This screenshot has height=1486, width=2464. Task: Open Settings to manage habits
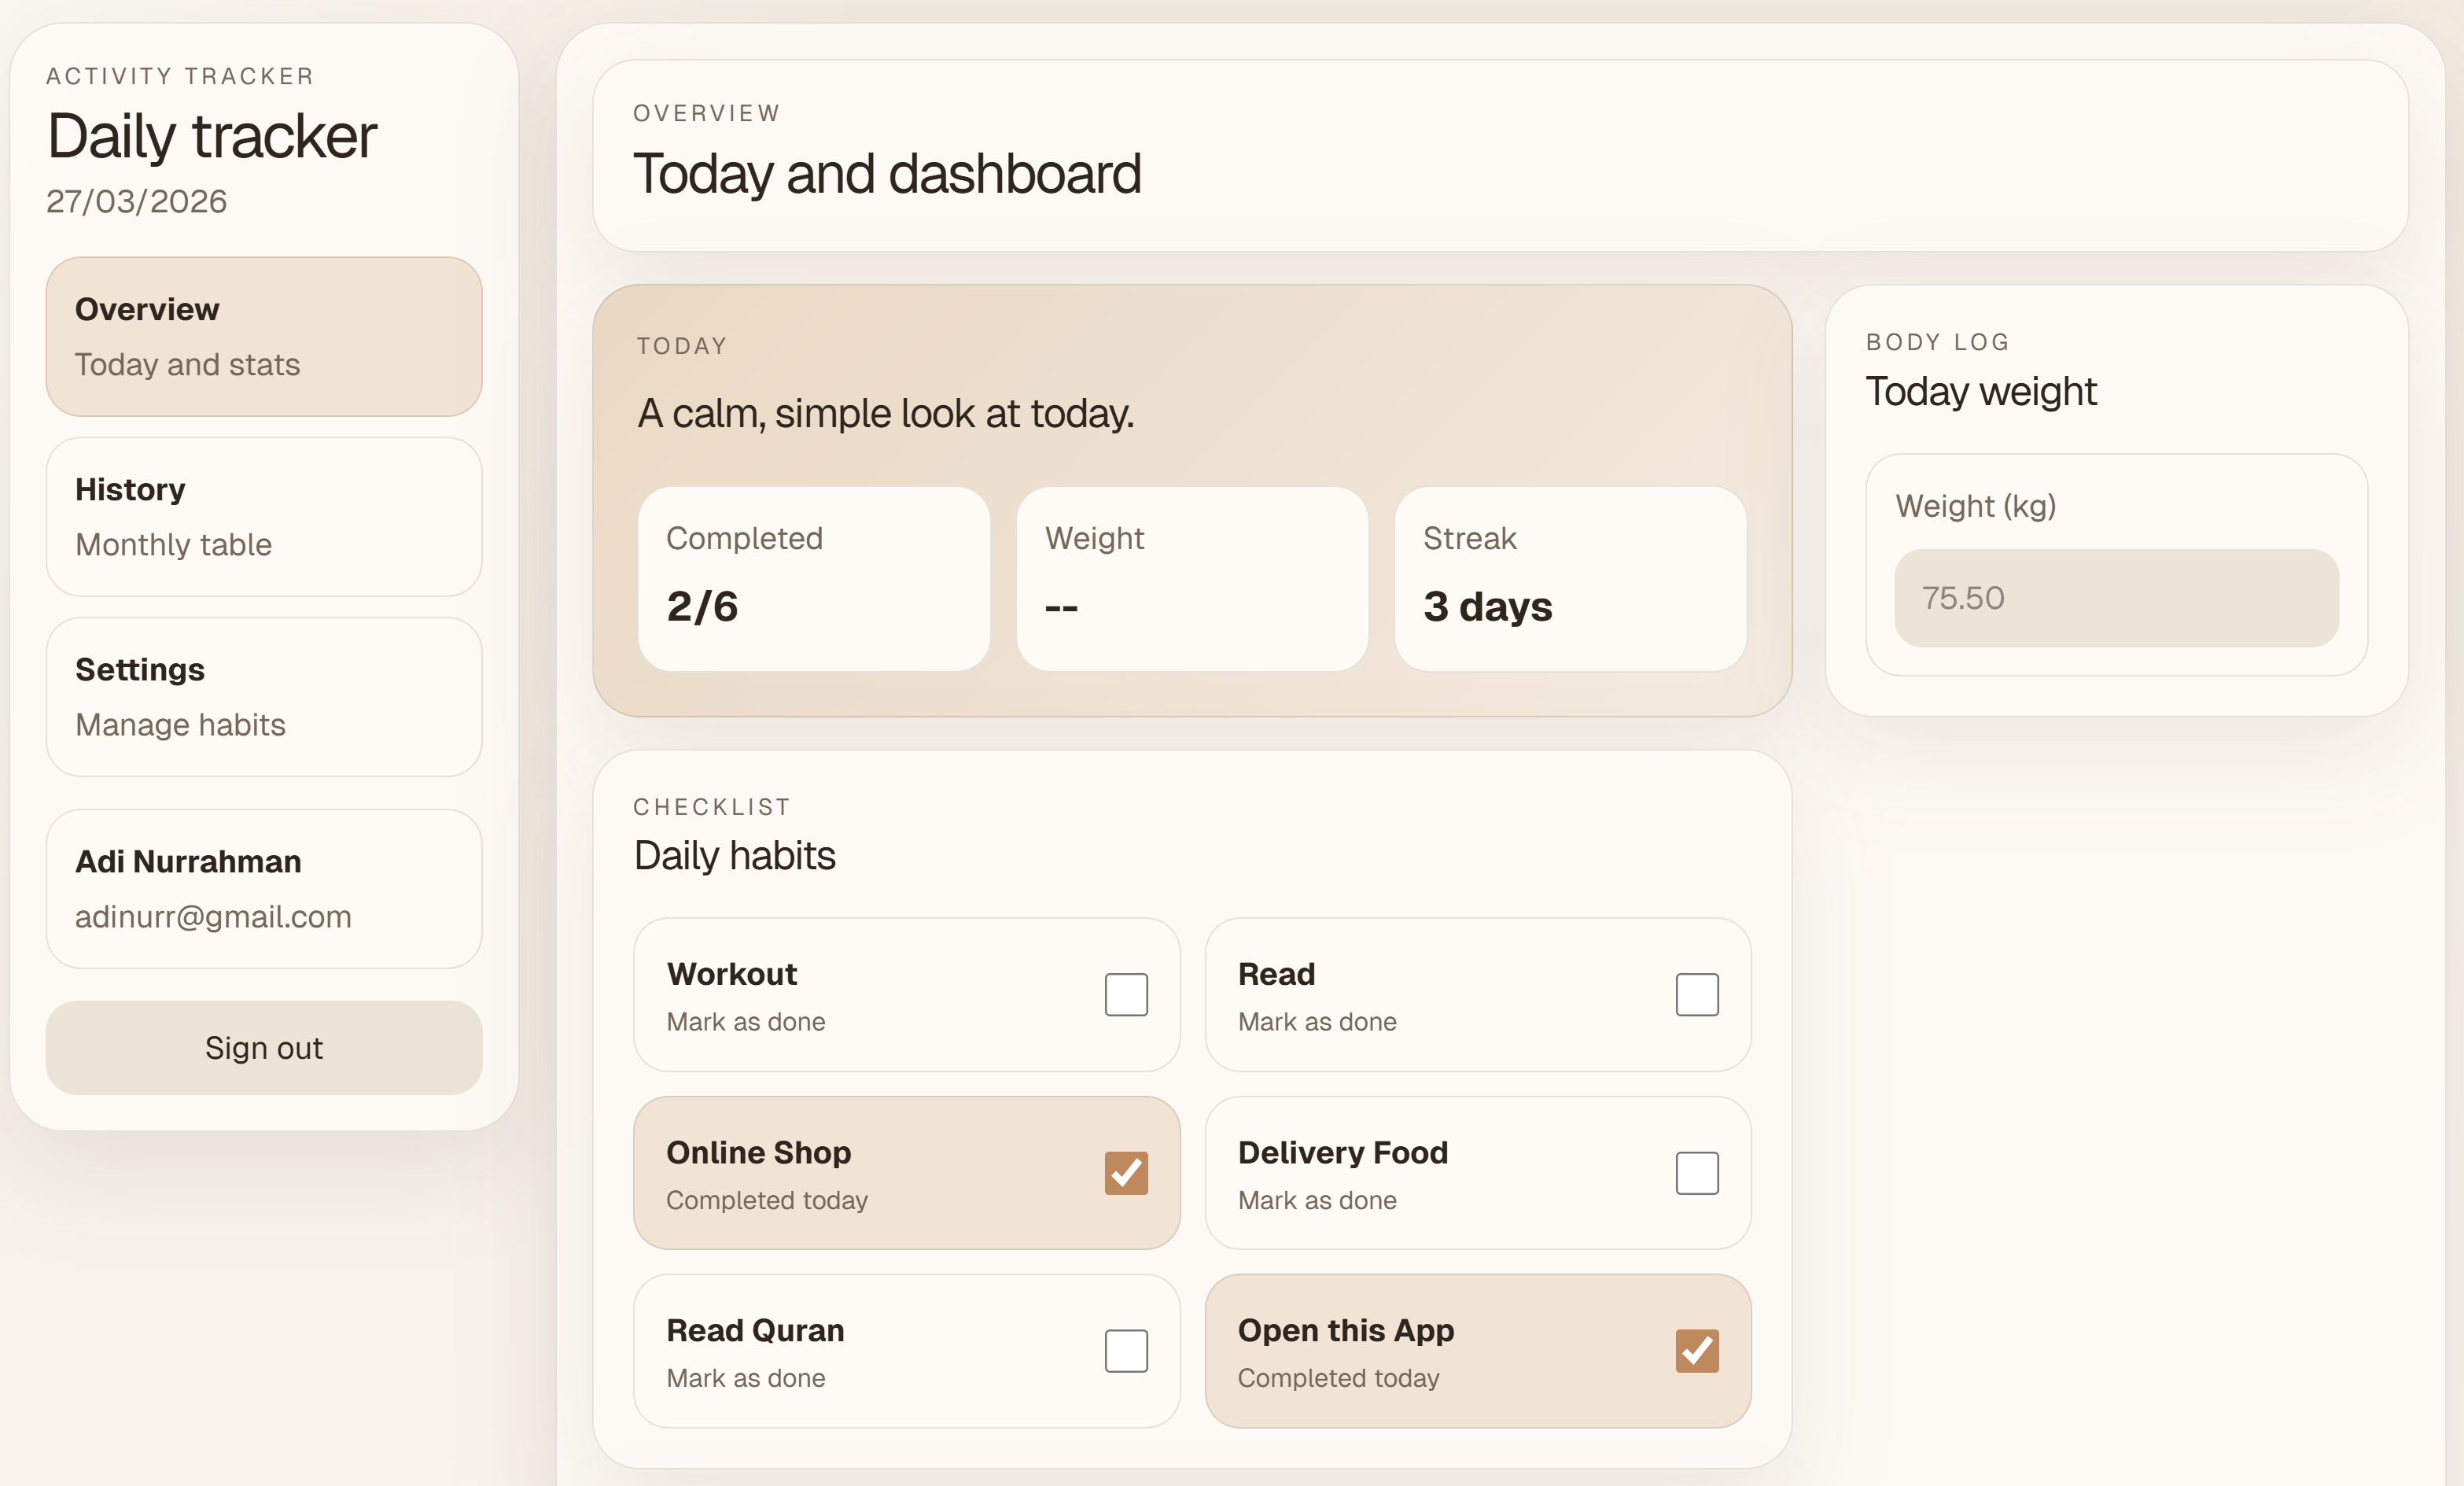coord(263,697)
